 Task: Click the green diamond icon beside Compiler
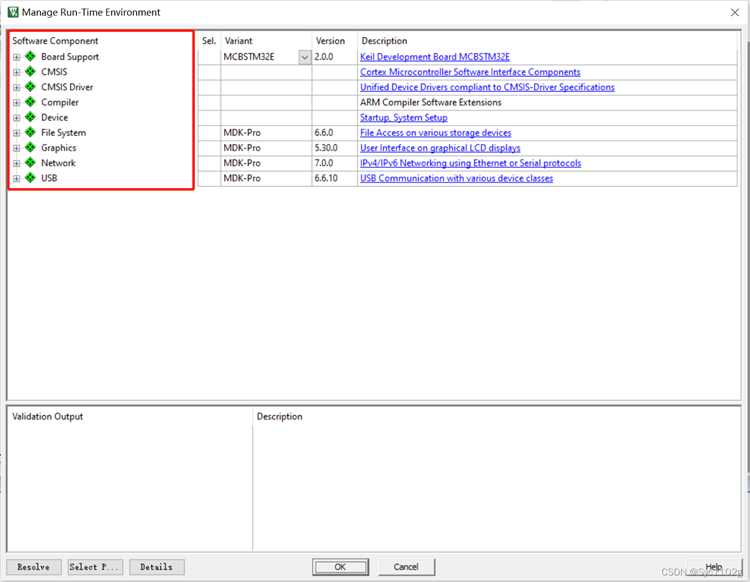(30, 102)
